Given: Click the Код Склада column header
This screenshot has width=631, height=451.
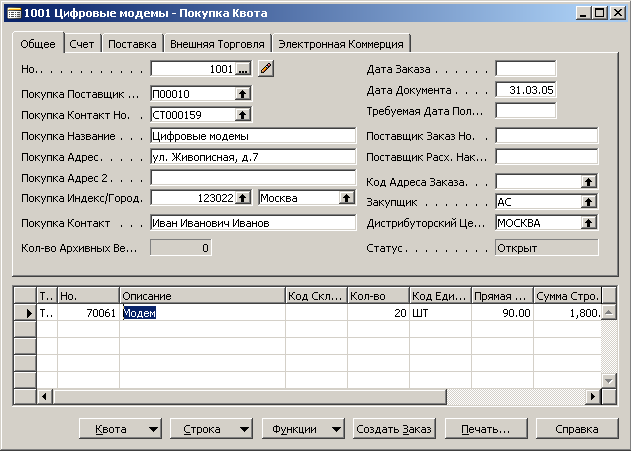Looking at the screenshot, I should click(316, 296).
